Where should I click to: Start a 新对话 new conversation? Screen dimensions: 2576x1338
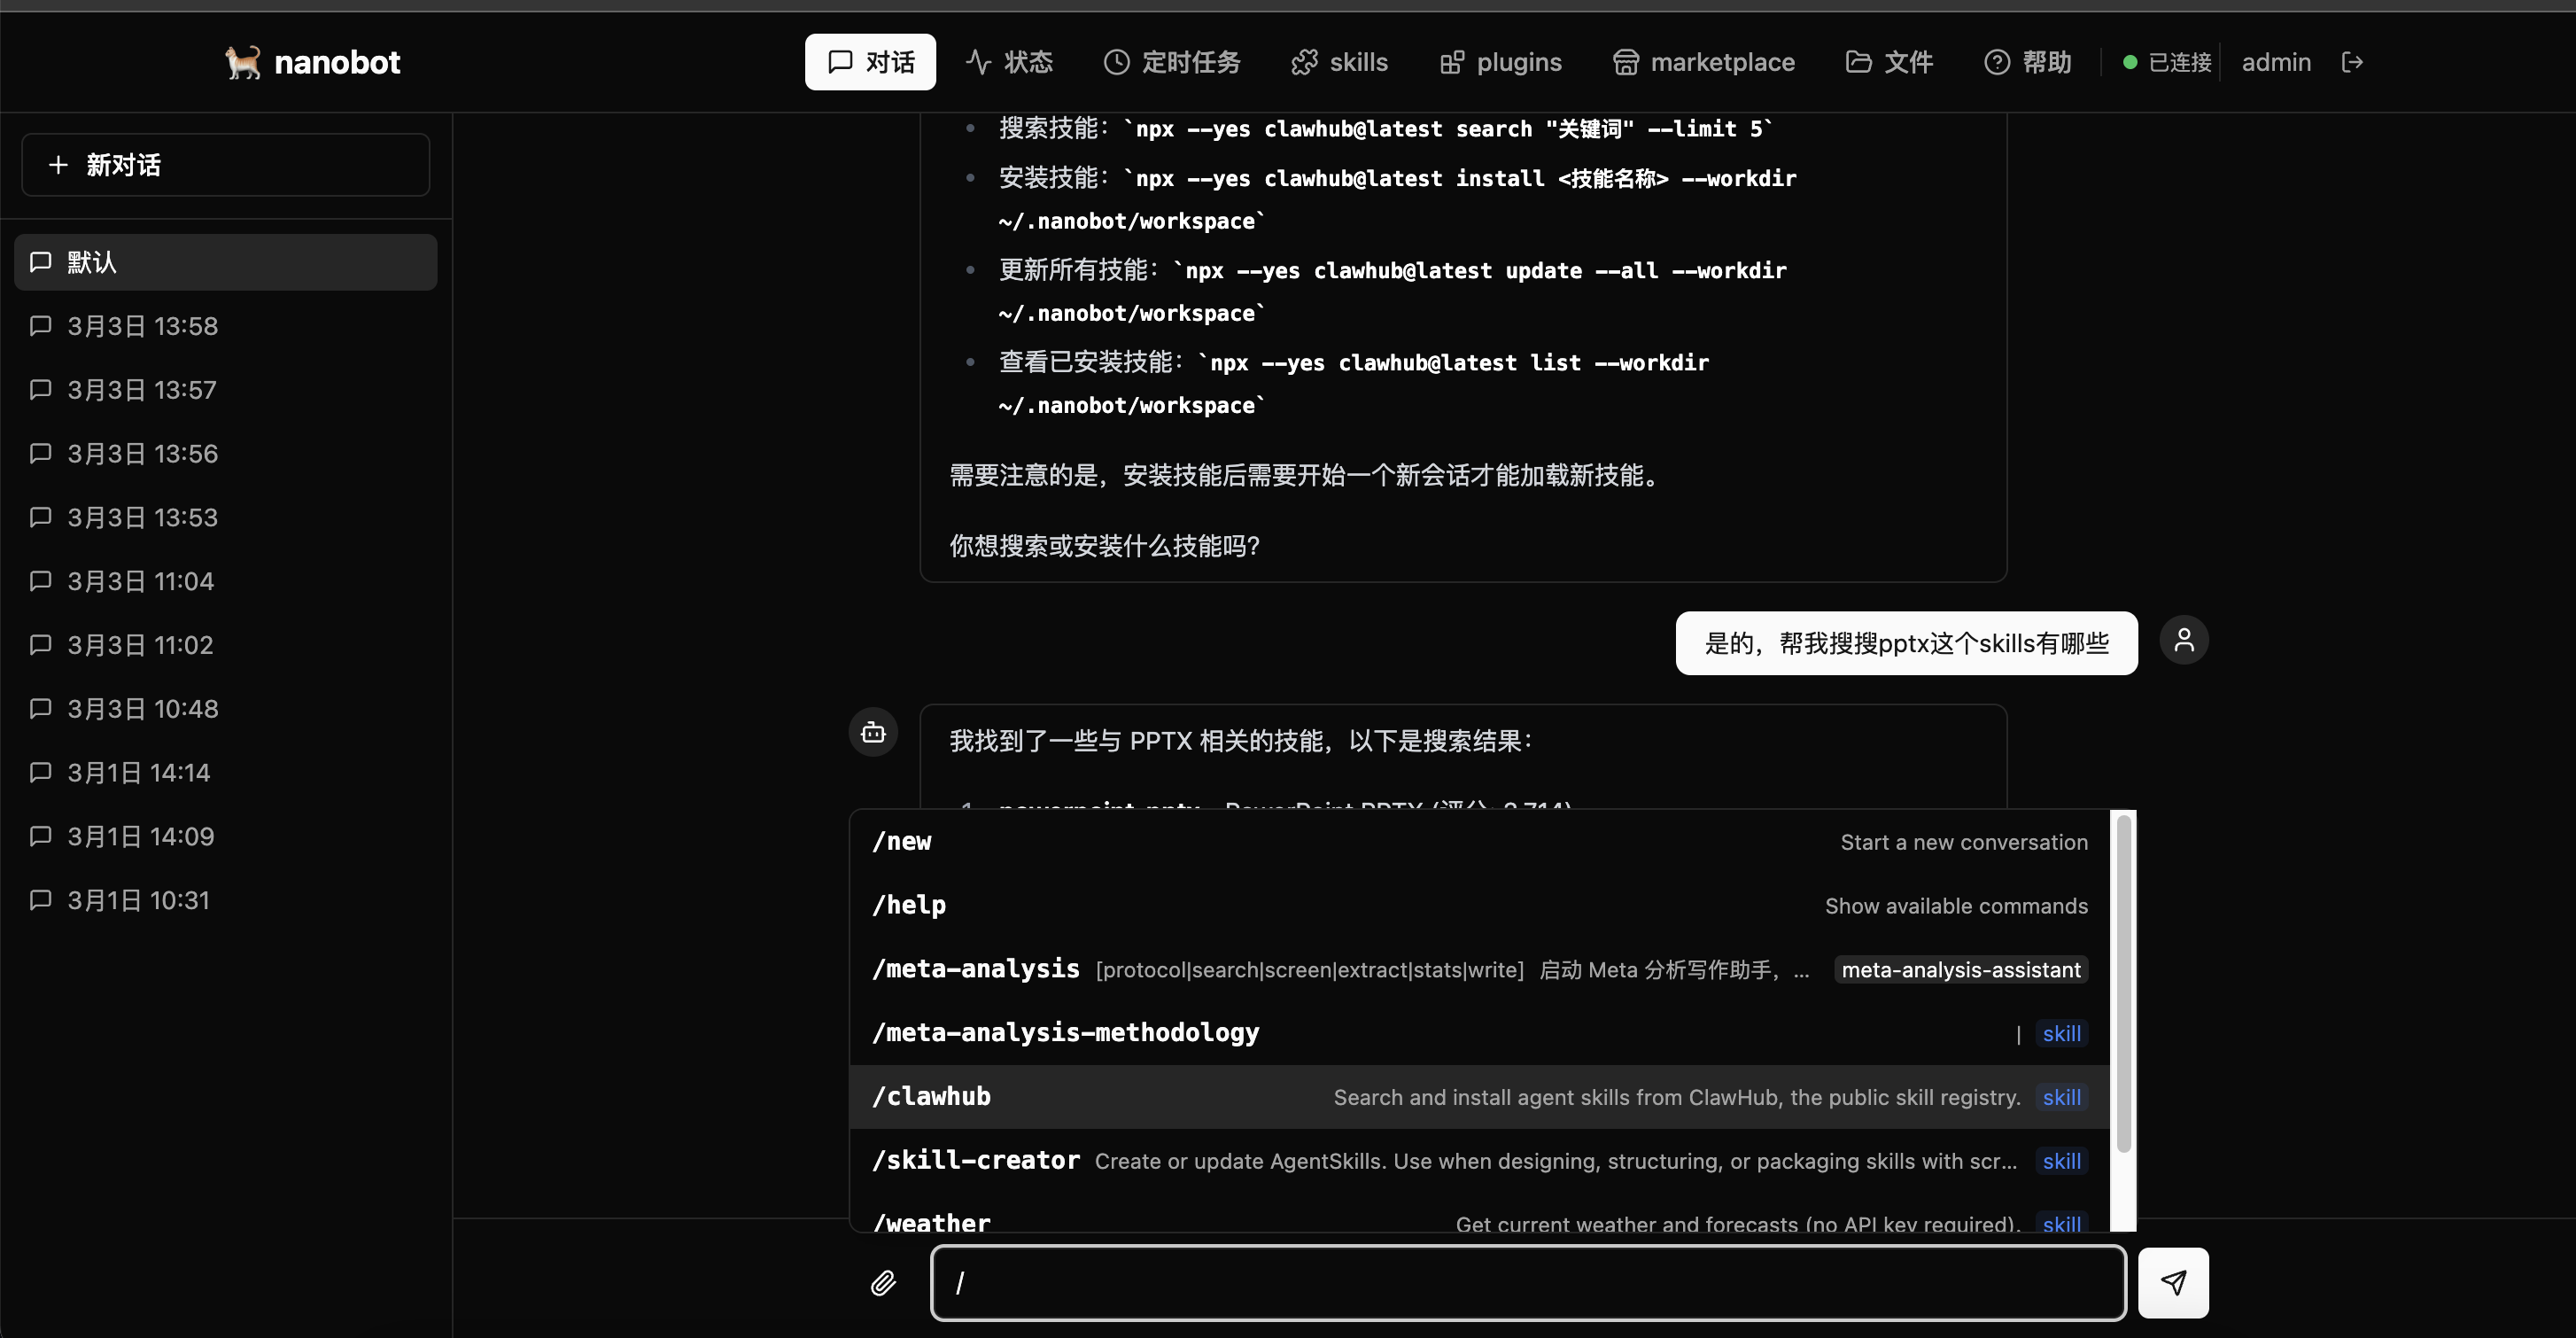(x=226, y=165)
